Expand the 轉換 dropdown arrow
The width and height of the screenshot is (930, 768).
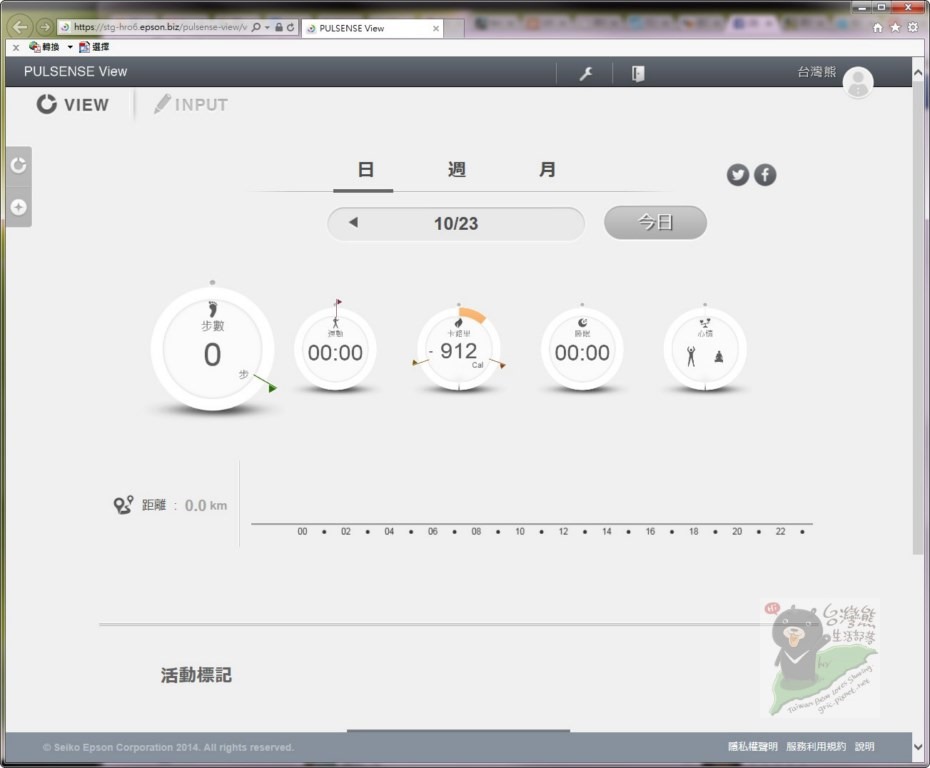pyautogui.click(x=70, y=47)
